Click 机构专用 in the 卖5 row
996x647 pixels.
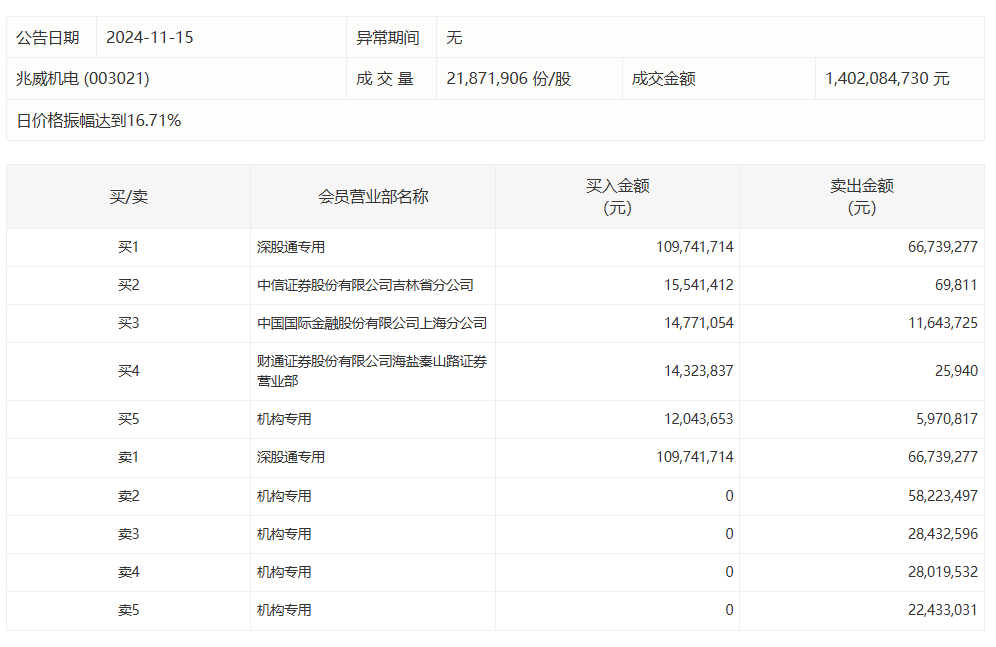click(x=284, y=610)
